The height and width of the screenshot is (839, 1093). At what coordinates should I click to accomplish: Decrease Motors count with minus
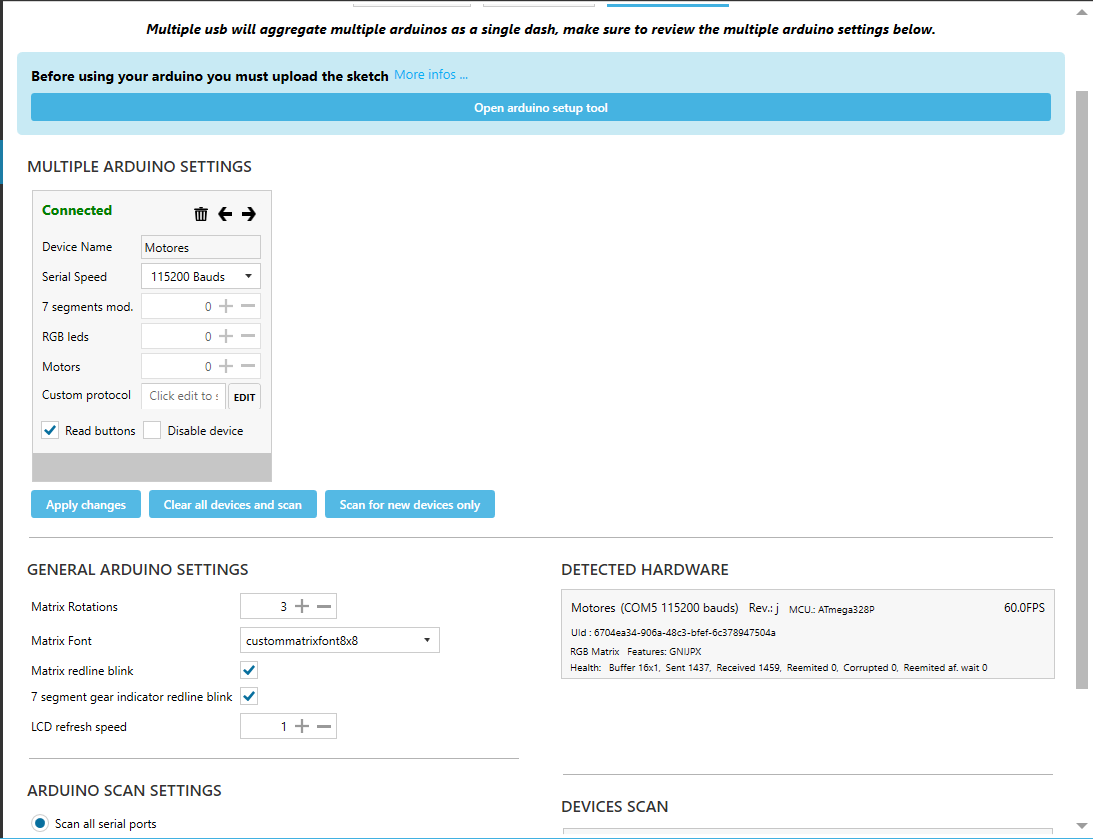(248, 366)
